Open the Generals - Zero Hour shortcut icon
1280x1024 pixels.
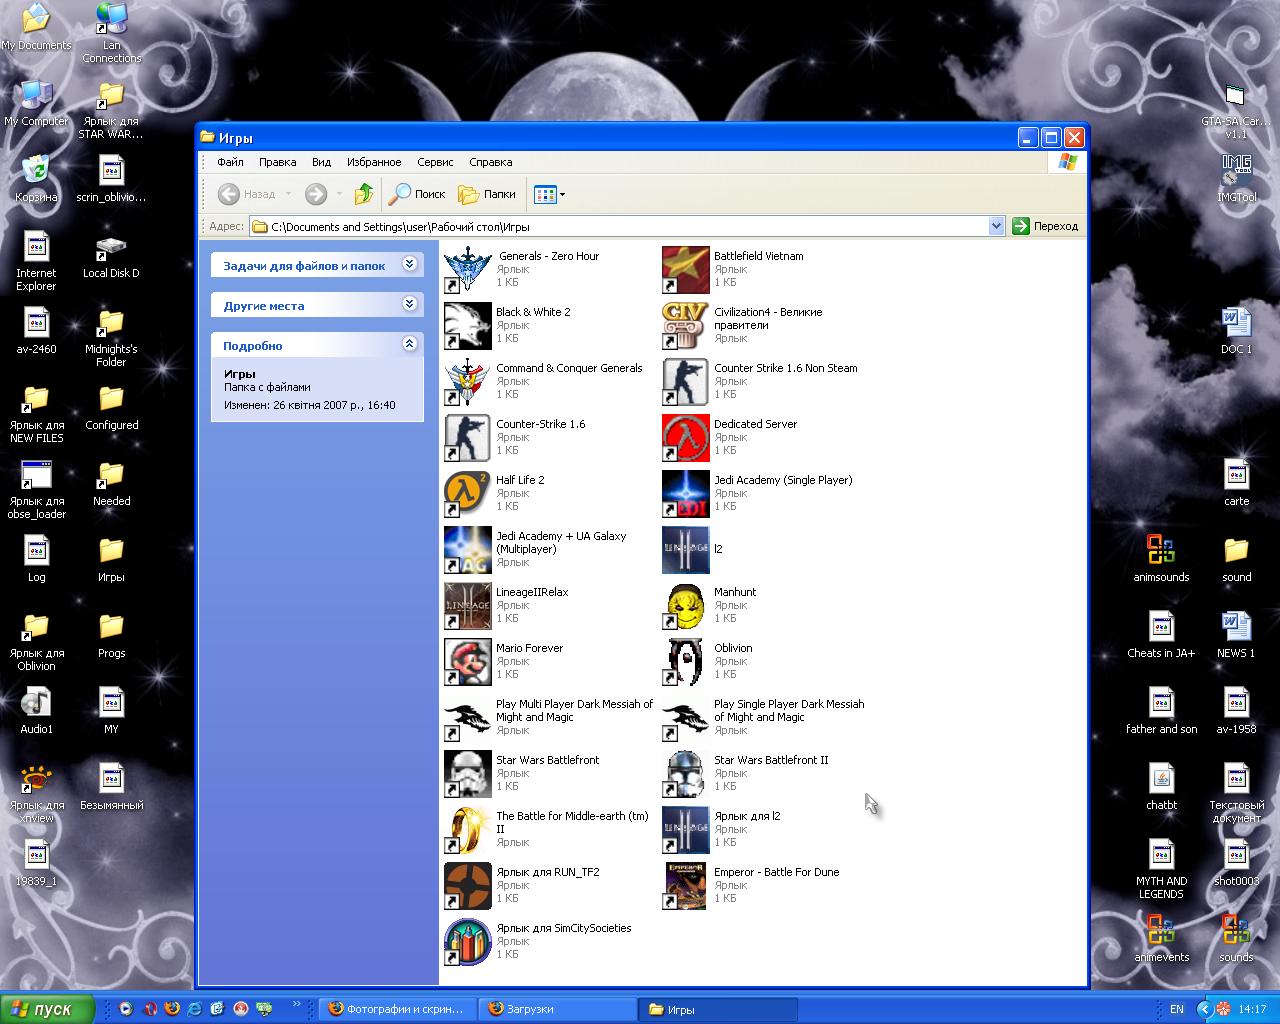coord(468,270)
